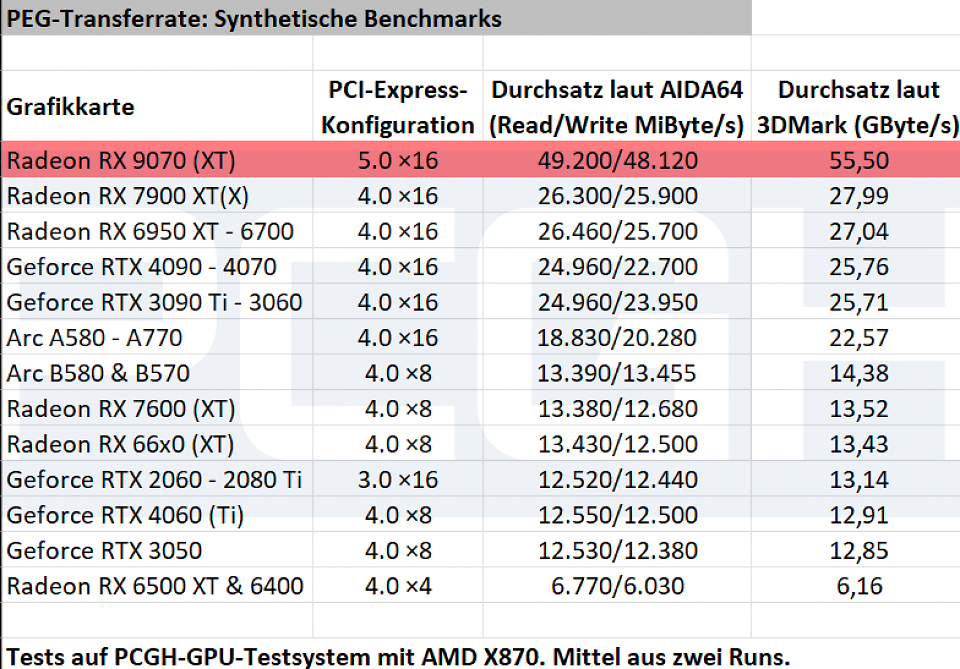
Task: Select the 'Radeon RX 6500 XT & 6400' cell
Action: tap(155, 586)
